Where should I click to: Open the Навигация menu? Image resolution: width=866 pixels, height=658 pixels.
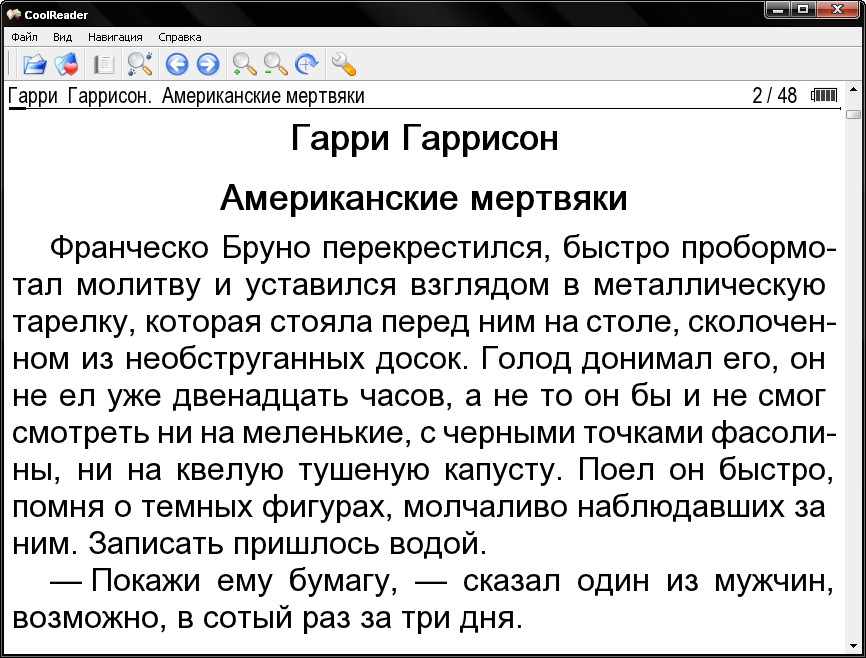click(115, 37)
